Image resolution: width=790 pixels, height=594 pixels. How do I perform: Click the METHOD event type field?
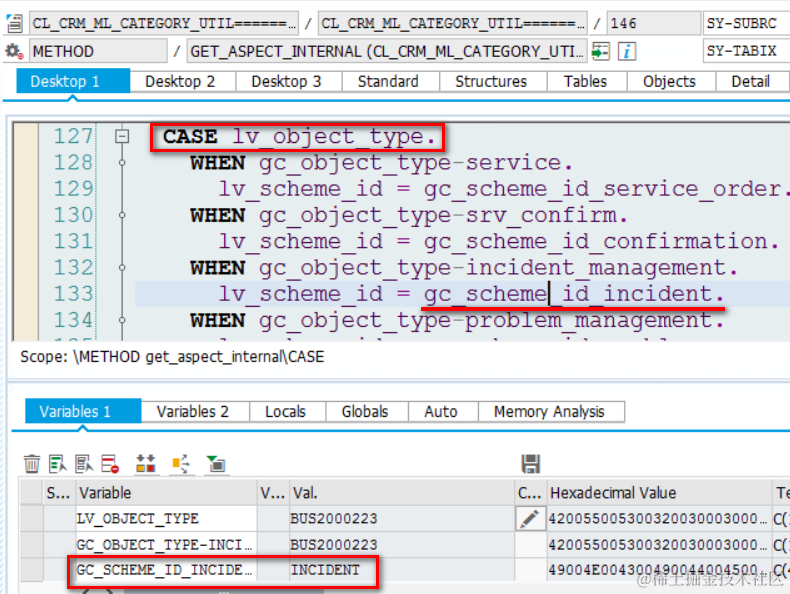coord(98,51)
